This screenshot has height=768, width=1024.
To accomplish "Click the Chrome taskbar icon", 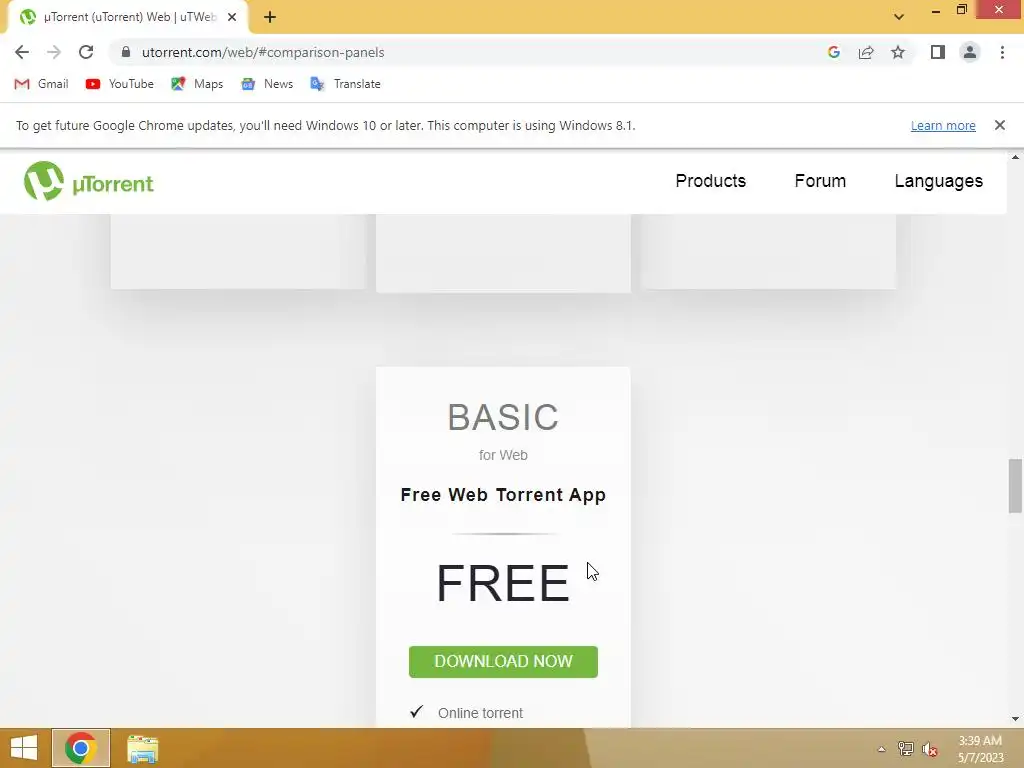I will click(x=81, y=748).
